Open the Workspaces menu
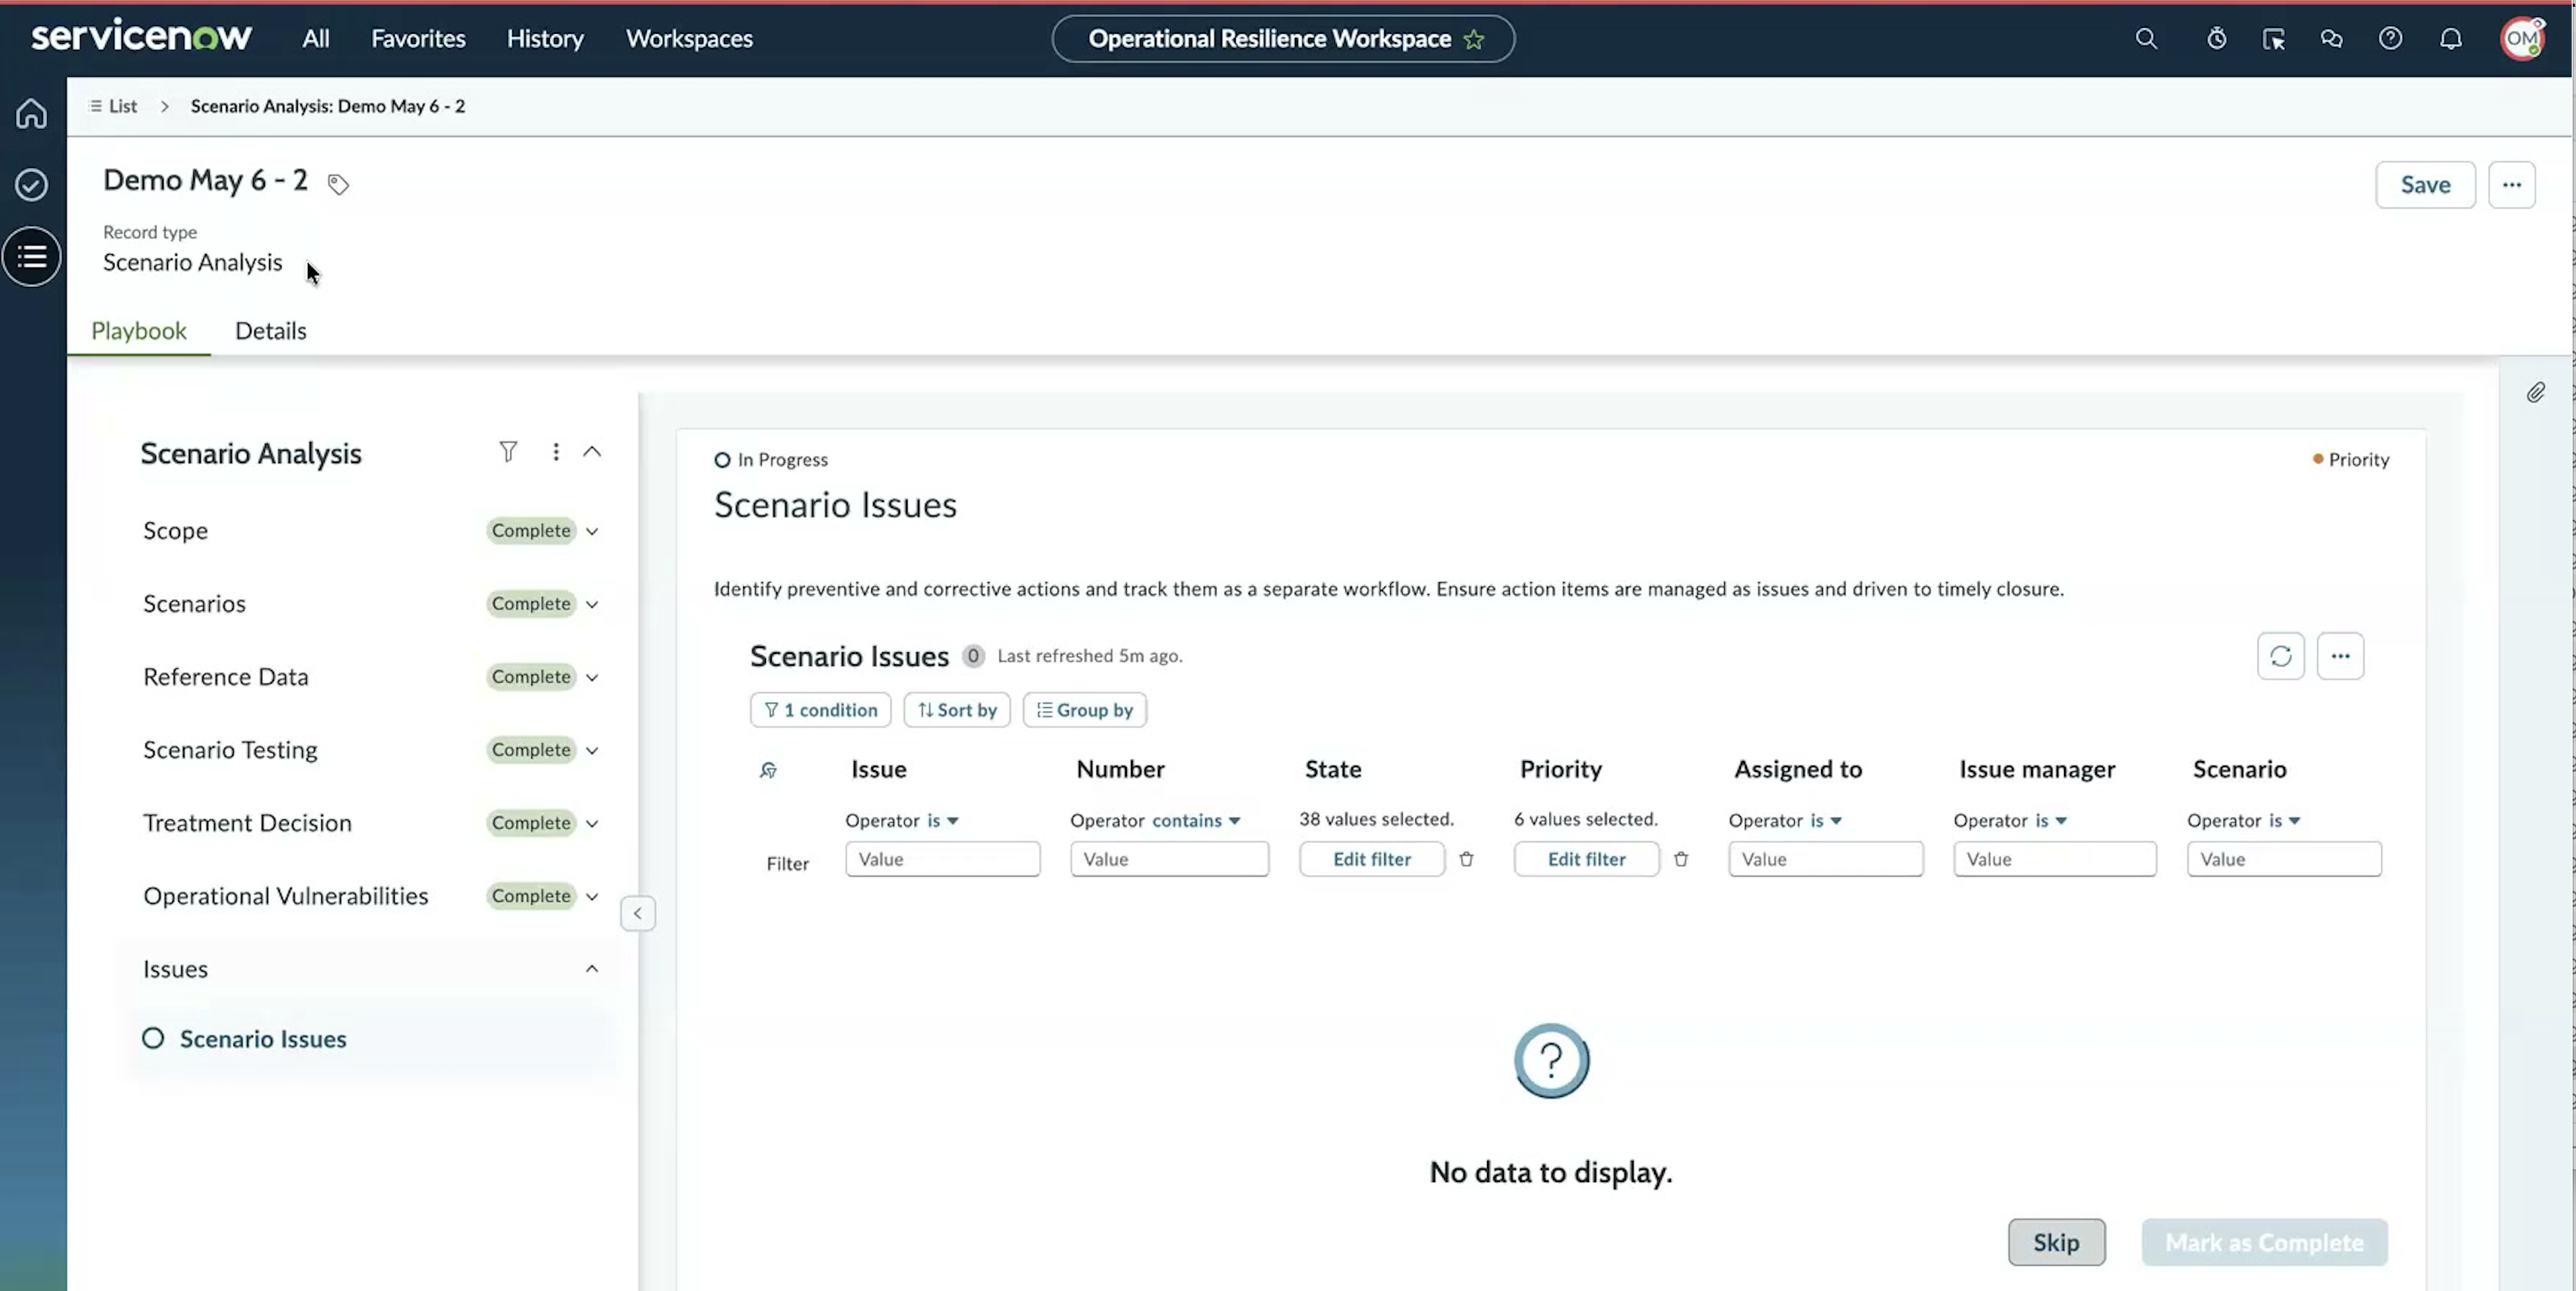The height and width of the screenshot is (1291, 2576). click(x=689, y=39)
